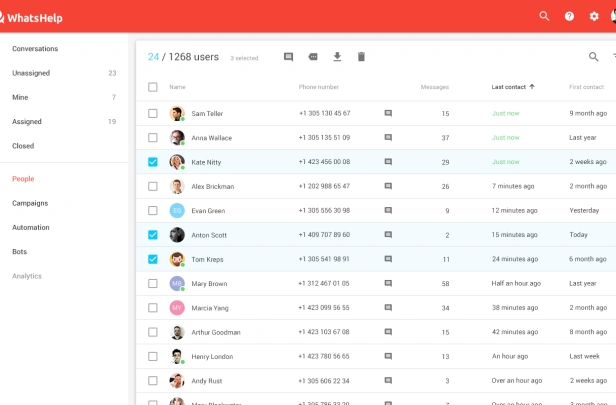
Task: Open chat icon in Sam Teller row
Action: point(388,113)
